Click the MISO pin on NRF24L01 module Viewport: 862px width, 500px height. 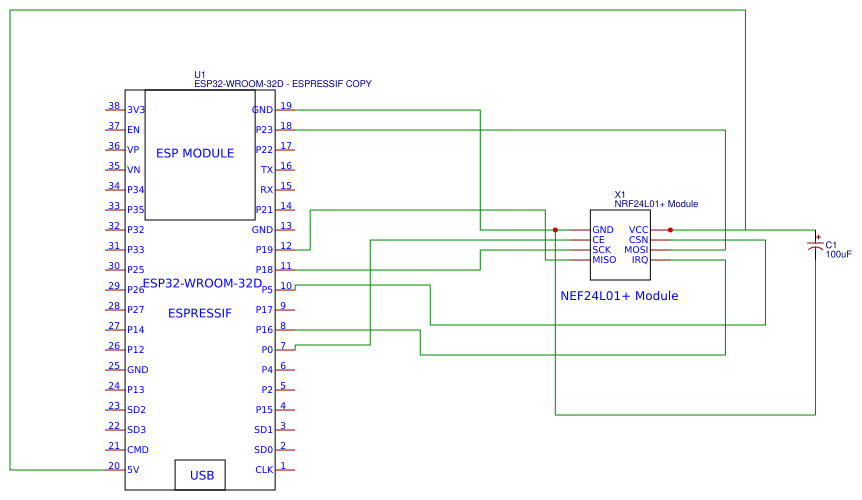pyautogui.click(x=604, y=260)
